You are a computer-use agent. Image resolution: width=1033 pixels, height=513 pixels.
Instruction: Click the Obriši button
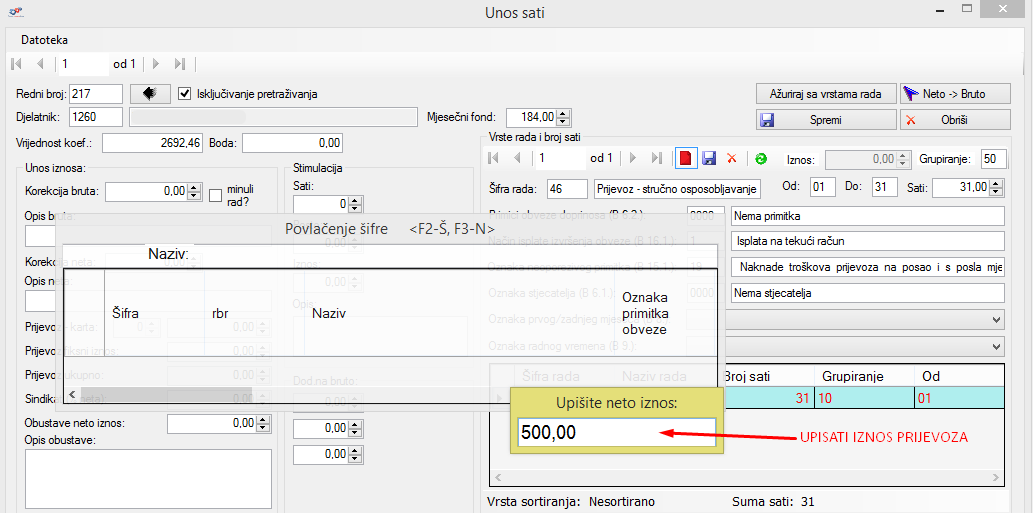(955, 120)
